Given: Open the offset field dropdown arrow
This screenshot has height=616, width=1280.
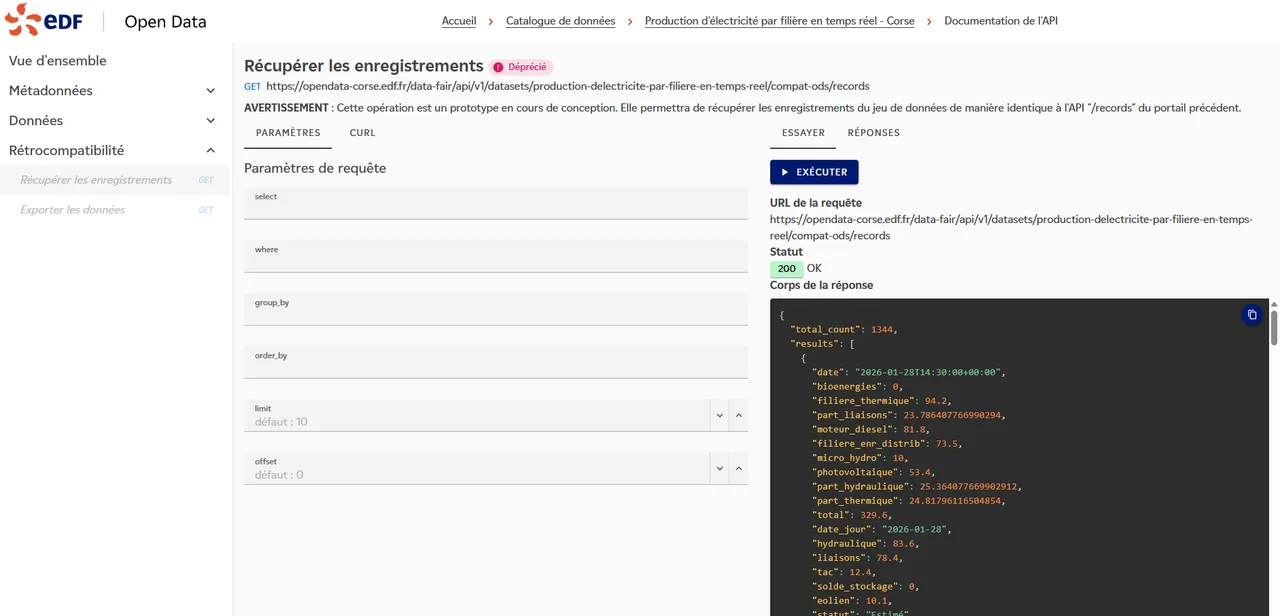Looking at the screenshot, I should tap(719, 468).
